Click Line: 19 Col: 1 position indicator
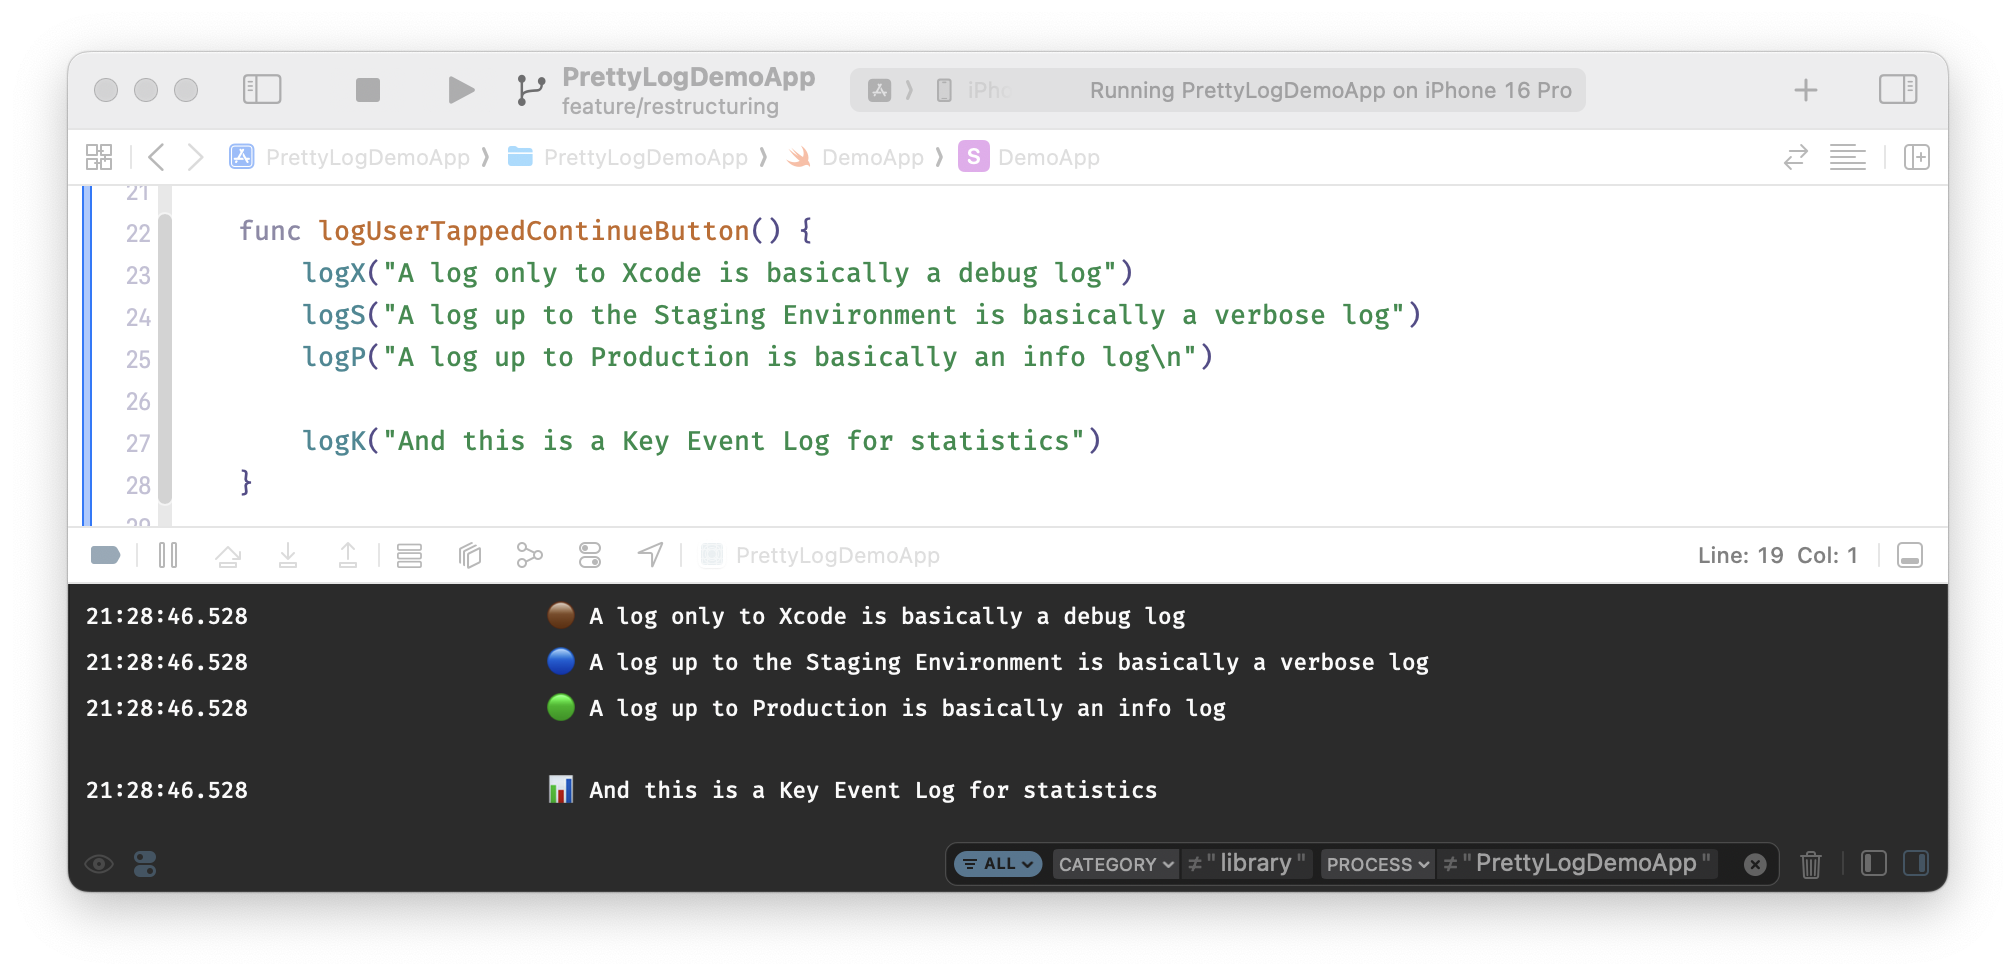This screenshot has width=2016, height=976. [x=1777, y=555]
